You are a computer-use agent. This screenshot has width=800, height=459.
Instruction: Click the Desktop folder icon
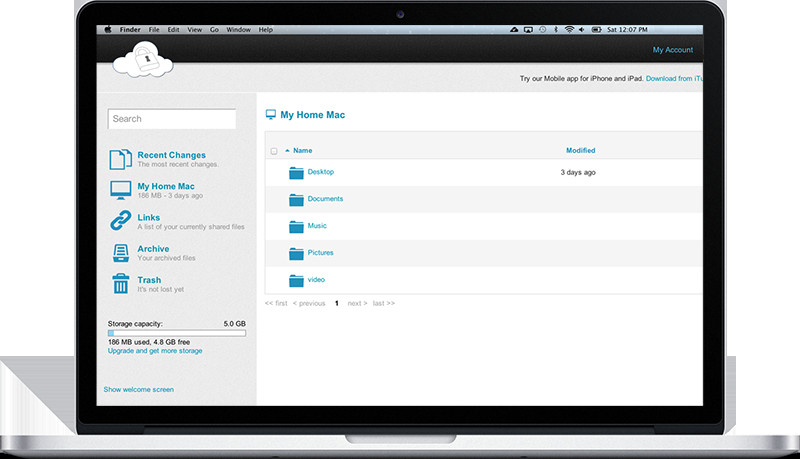click(x=296, y=173)
